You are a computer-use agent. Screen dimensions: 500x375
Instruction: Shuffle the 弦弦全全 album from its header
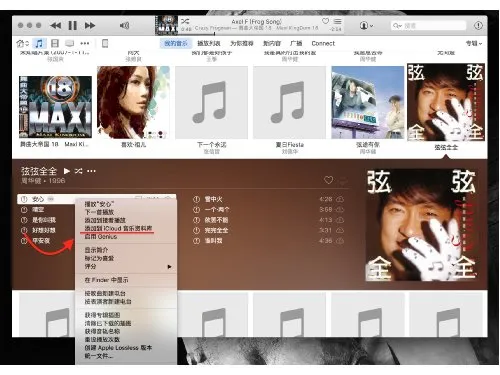[78, 171]
